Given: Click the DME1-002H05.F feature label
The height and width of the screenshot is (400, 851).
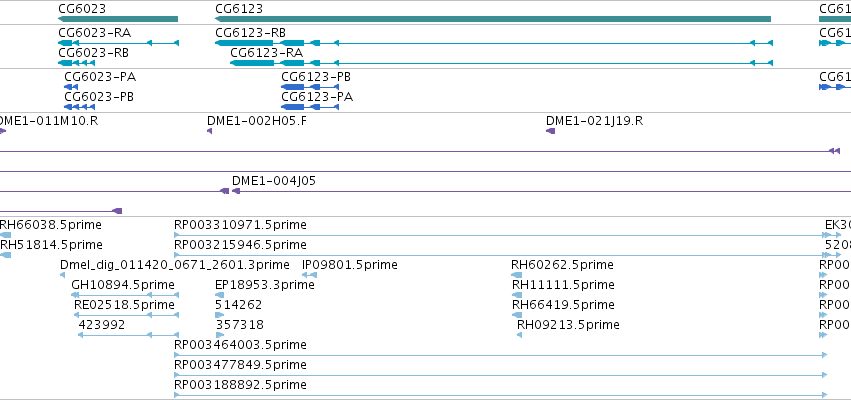Looking at the screenshot, I should click(x=257, y=120).
